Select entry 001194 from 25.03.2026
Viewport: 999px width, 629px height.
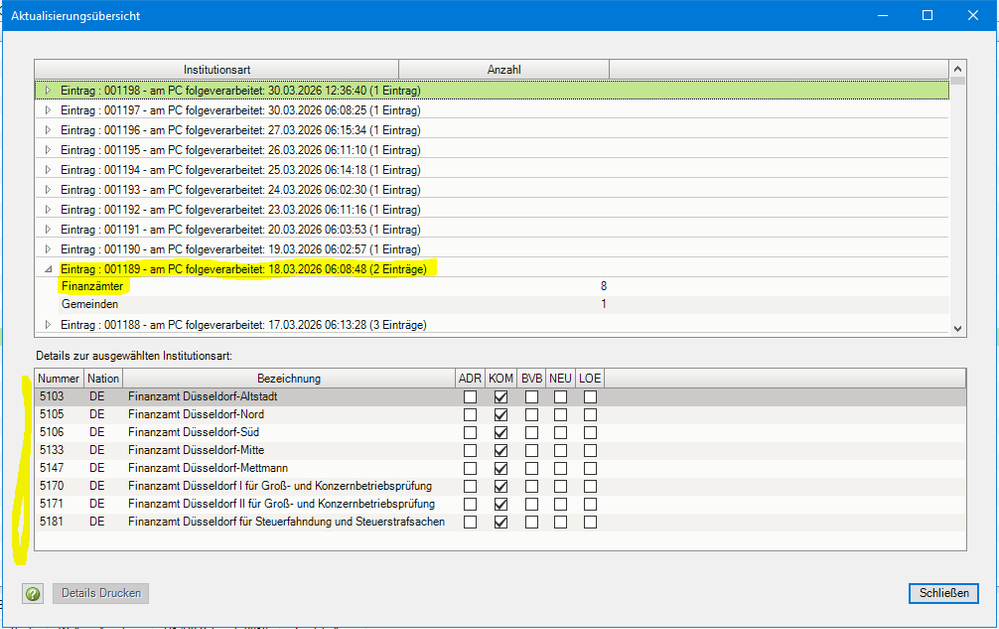coord(492,170)
